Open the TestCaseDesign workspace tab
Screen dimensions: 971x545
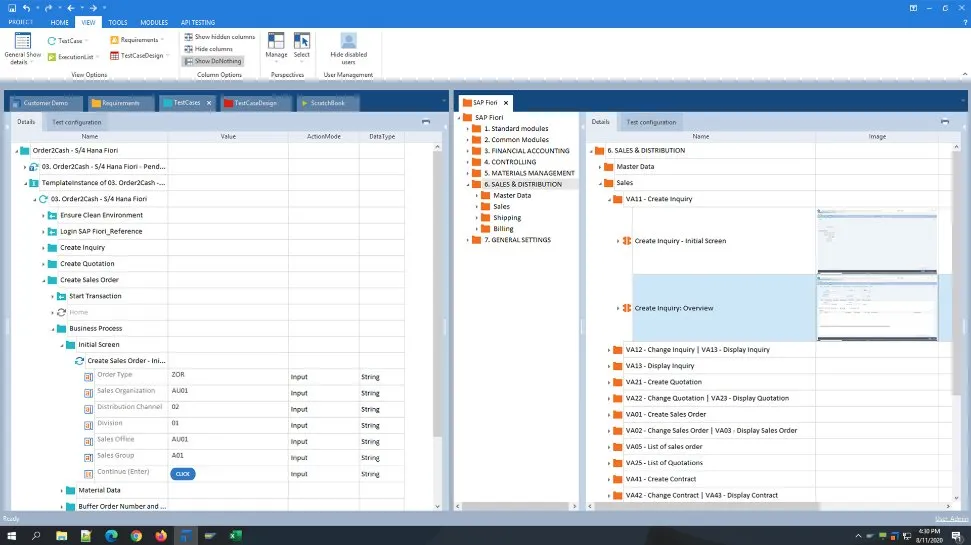(255, 103)
